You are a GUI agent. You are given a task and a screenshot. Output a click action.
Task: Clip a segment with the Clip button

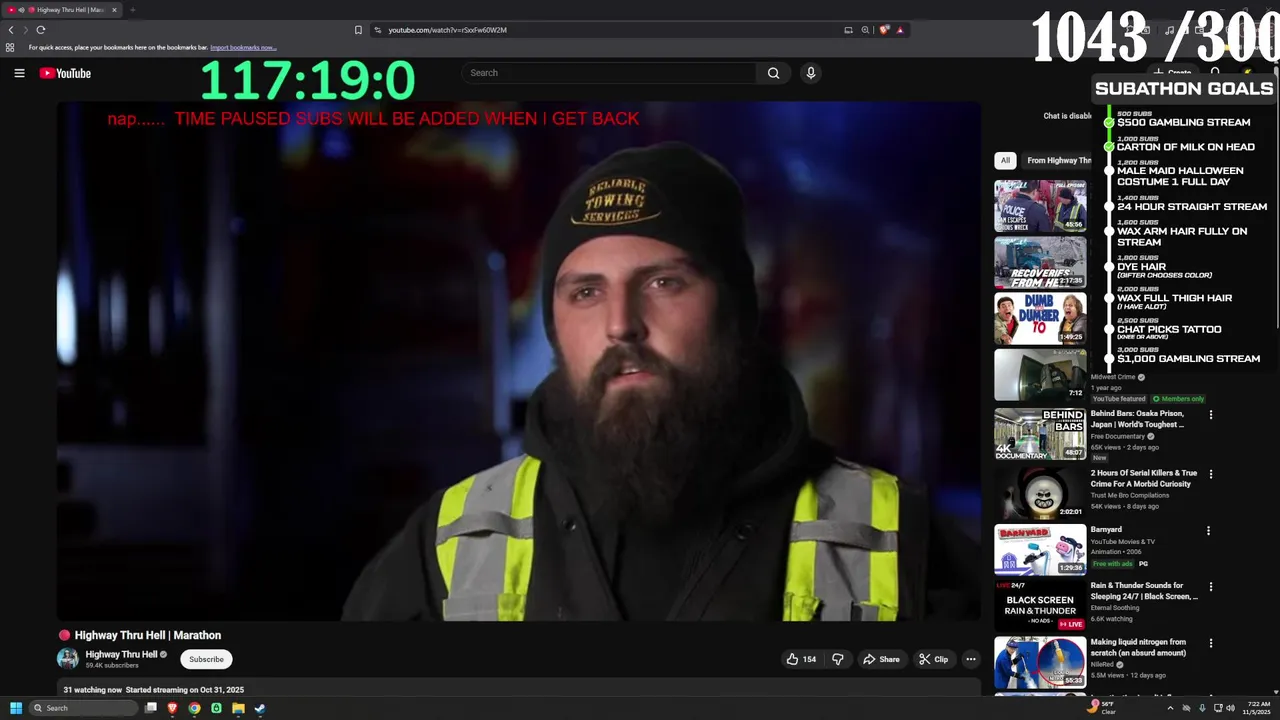click(934, 659)
